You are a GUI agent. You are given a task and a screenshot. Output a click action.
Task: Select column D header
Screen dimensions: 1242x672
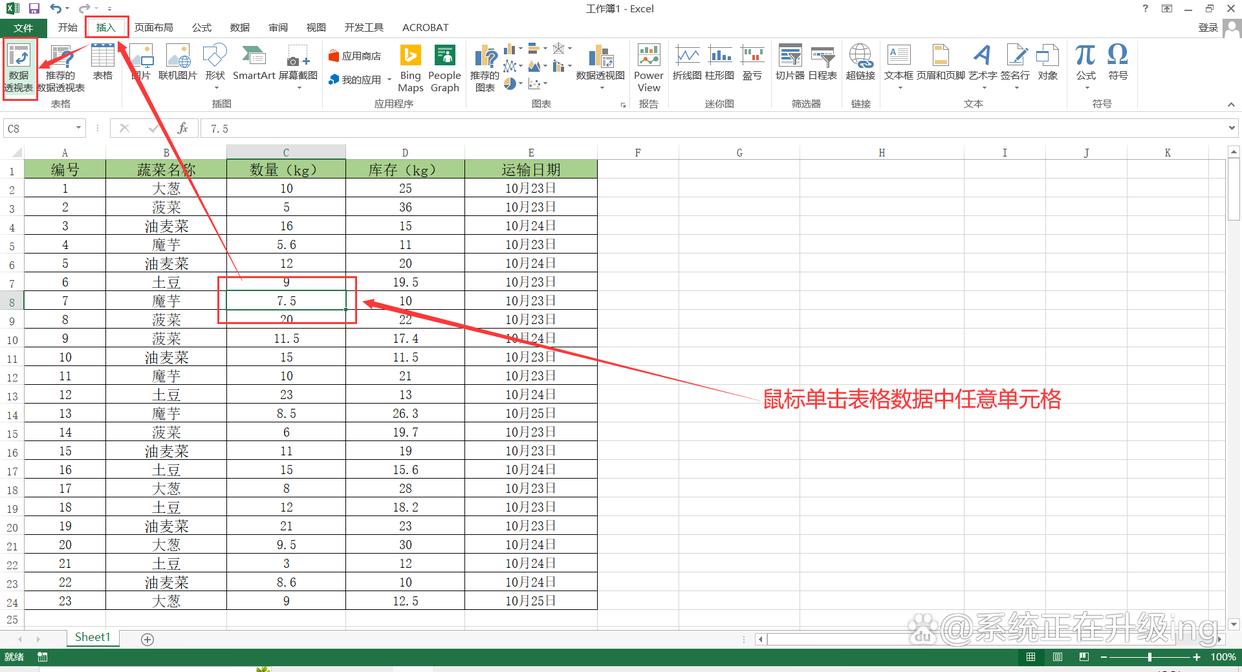pos(405,152)
